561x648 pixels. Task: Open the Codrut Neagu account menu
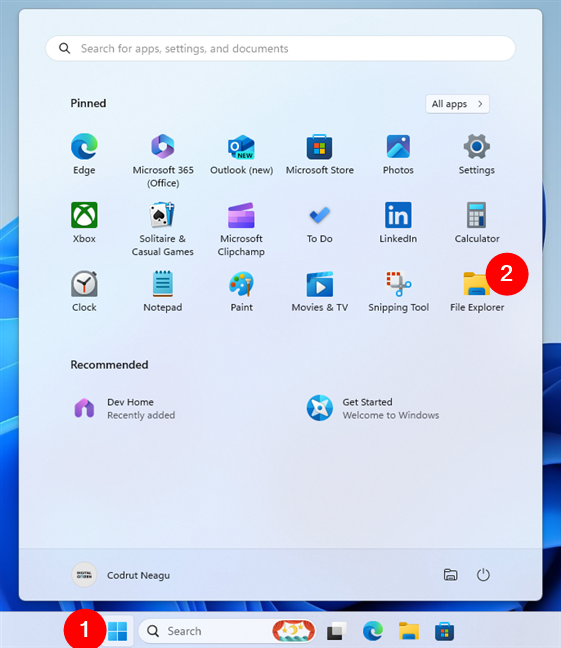pos(121,575)
